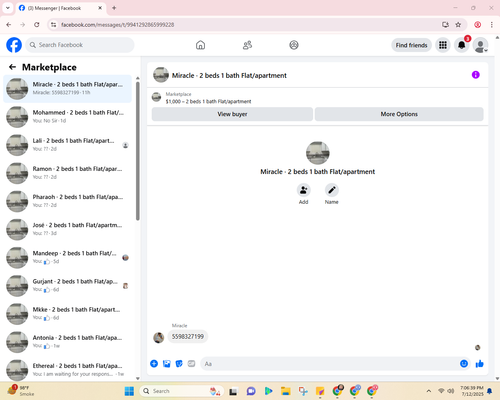Screen dimensions: 500x400
Task: Open the Mikke conversation
Action: [68, 314]
